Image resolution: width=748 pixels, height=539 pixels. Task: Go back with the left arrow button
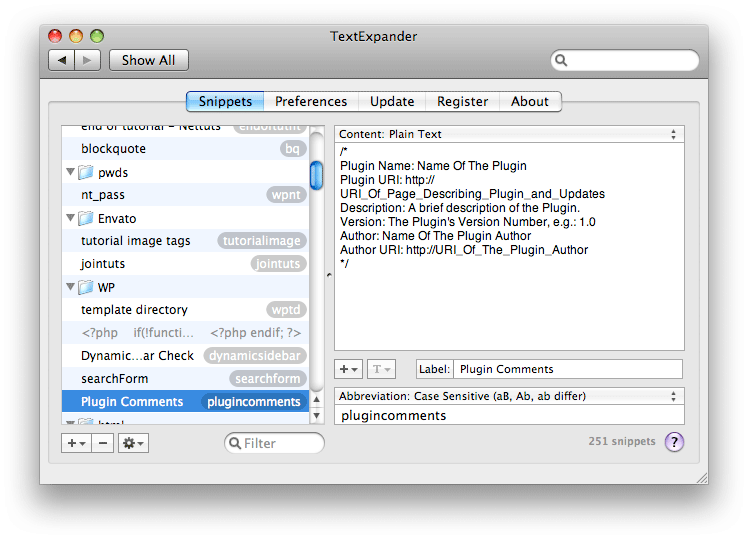click(62, 60)
